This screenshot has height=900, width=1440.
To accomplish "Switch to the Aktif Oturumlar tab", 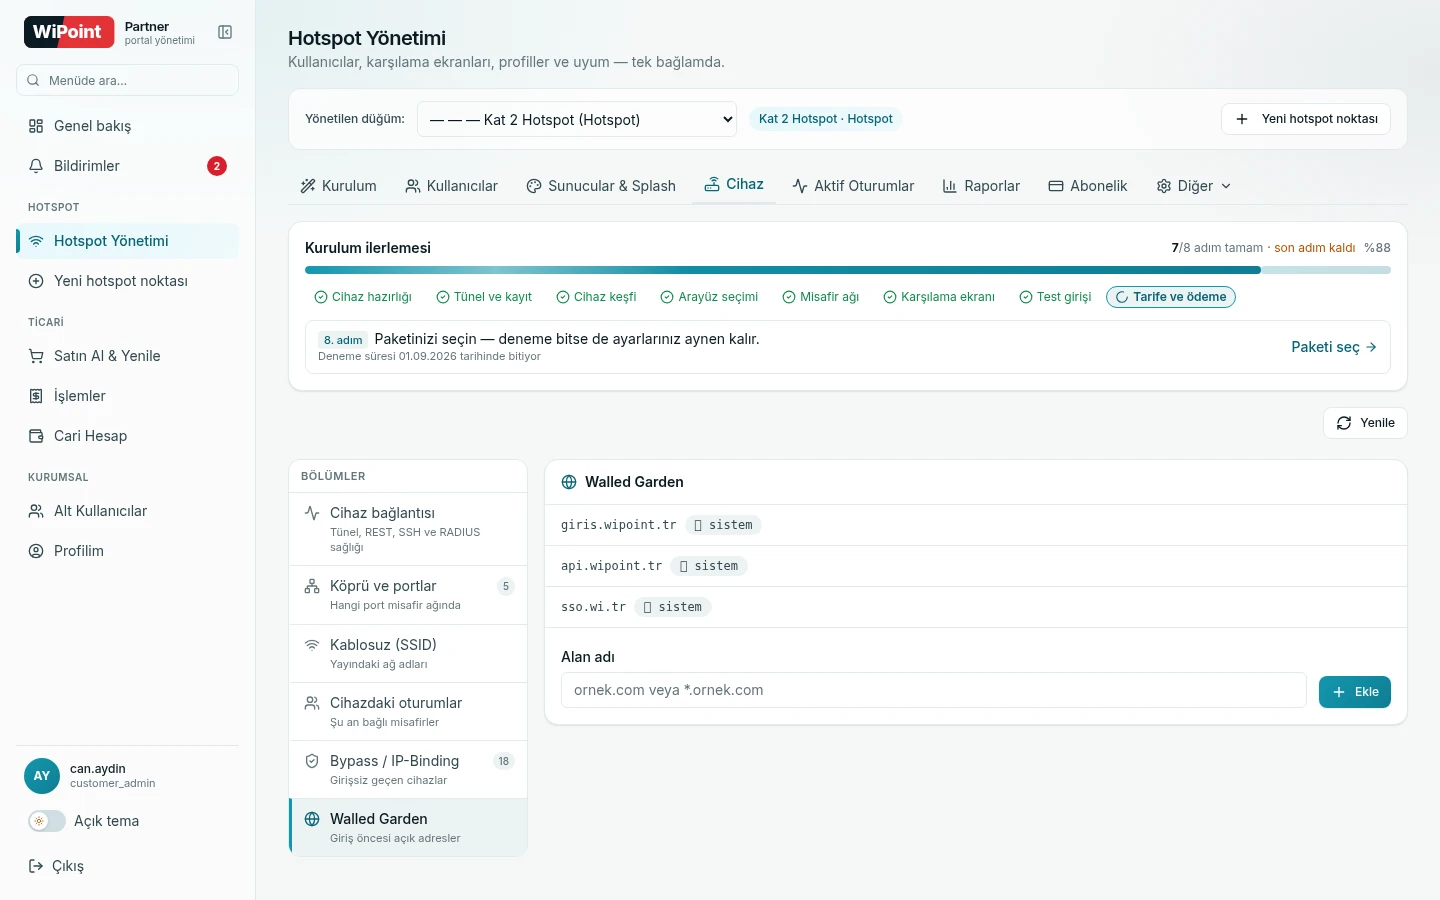I will (x=853, y=186).
